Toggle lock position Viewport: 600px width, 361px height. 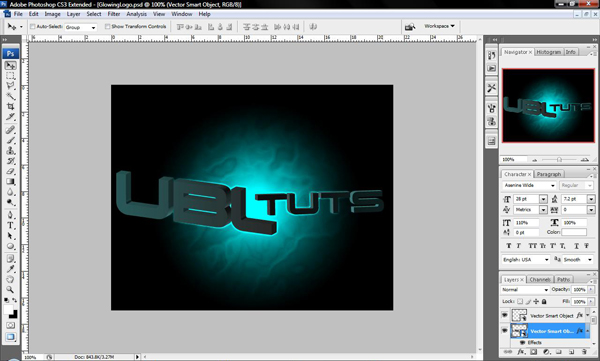coord(536,302)
